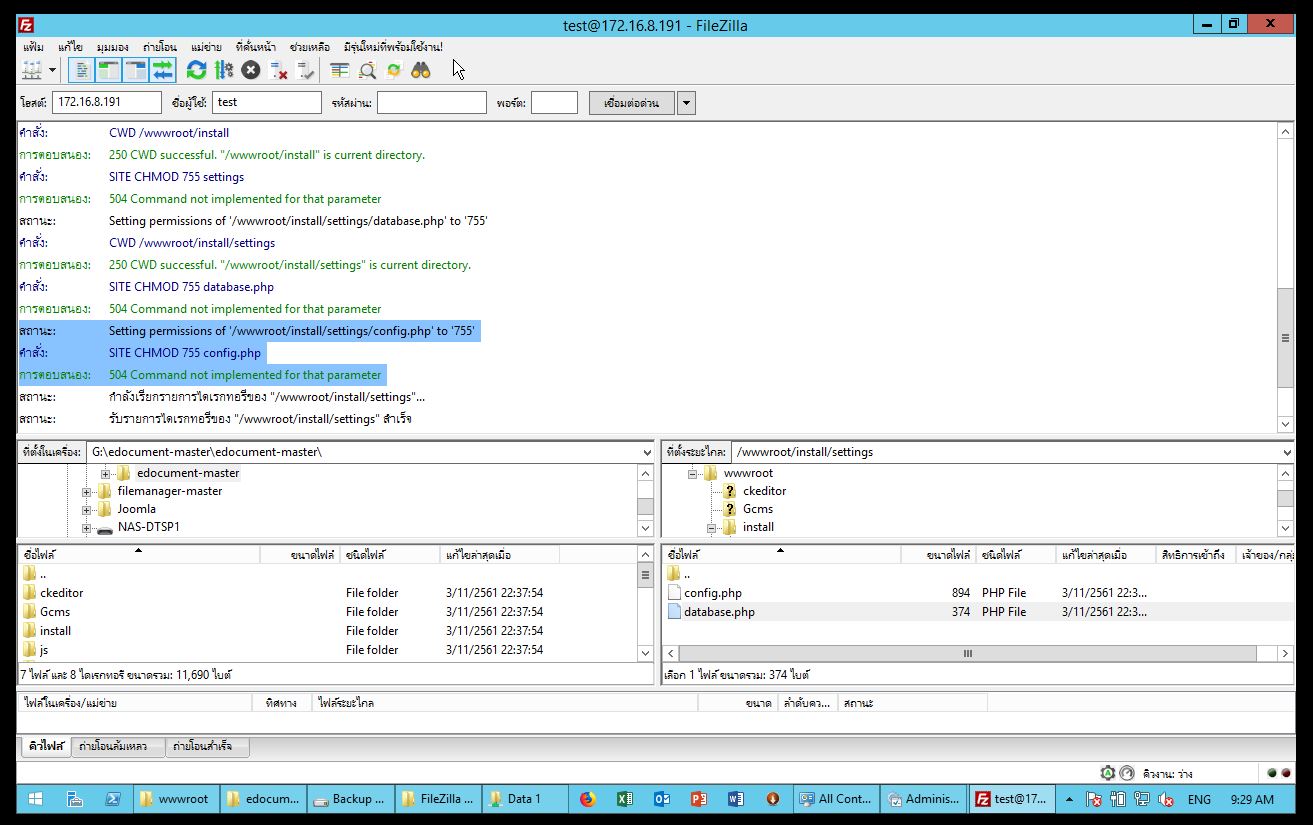
Task: Open the แม่ข่าย (Server) menu
Action: pyautogui.click(x=207, y=47)
